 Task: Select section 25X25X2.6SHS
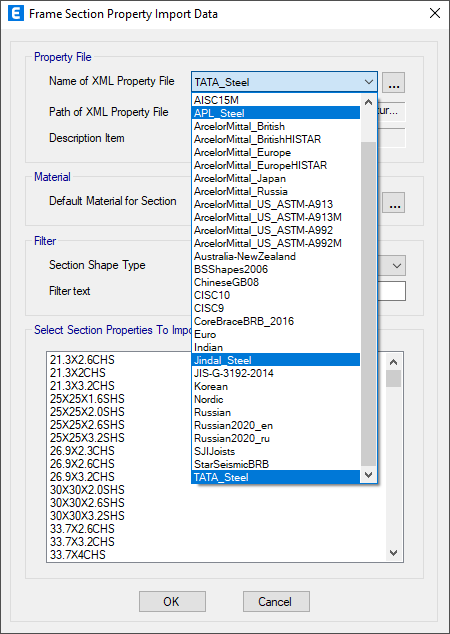pos(87,425)
